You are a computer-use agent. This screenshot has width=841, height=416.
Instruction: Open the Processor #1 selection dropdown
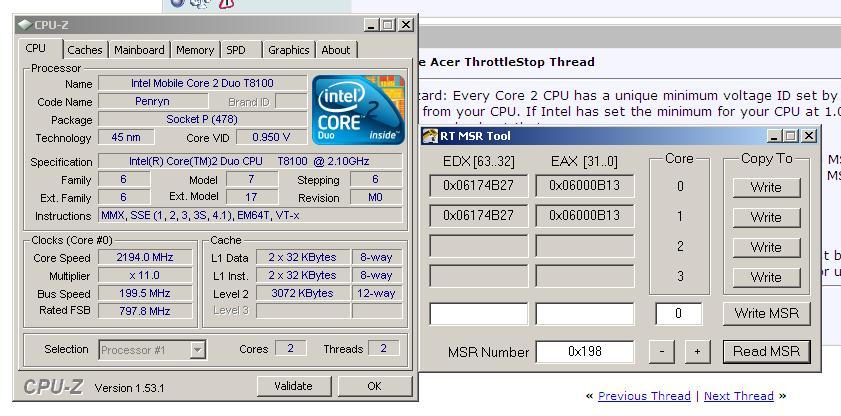pyautogui.click(x=152, y=350)
